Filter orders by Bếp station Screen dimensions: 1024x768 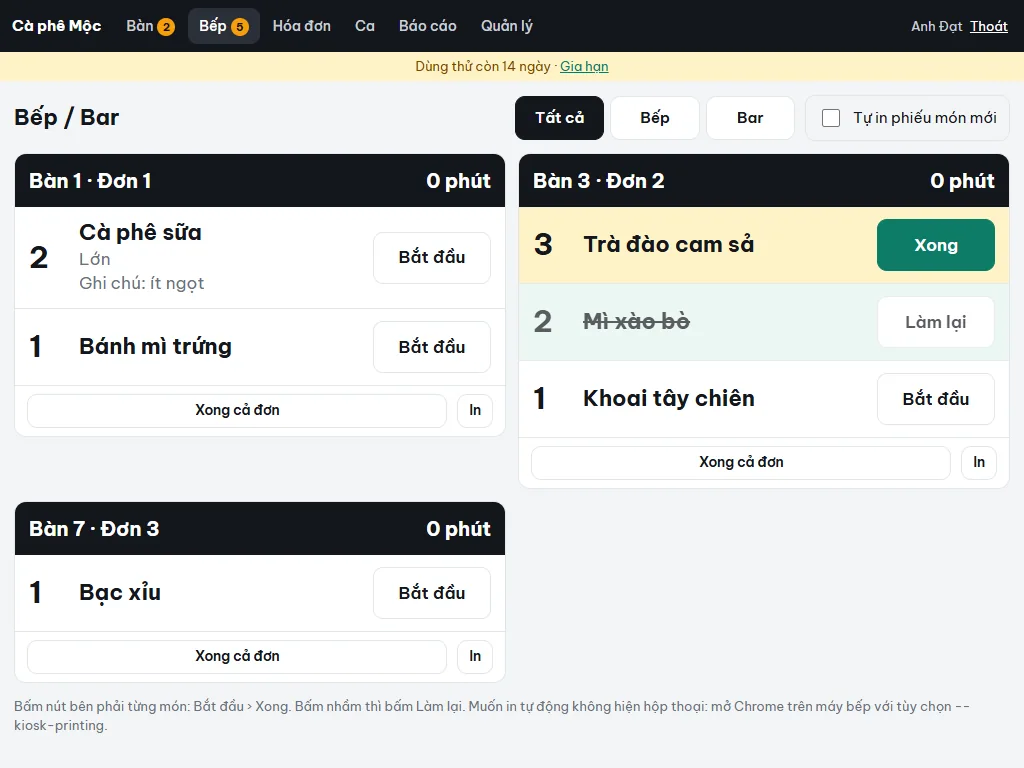pos(655,118)
